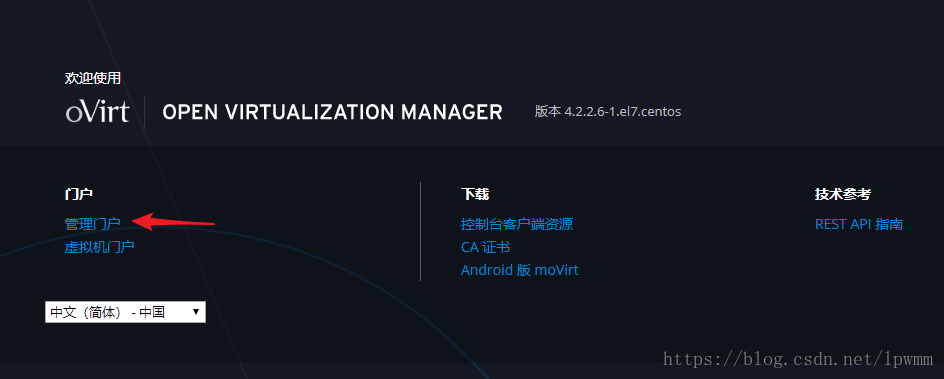The width and height of the screenshot is (944, 379).
Task: Click the language dropdown's black arrow
Action: pyautogui.click(x=196, y=312)
